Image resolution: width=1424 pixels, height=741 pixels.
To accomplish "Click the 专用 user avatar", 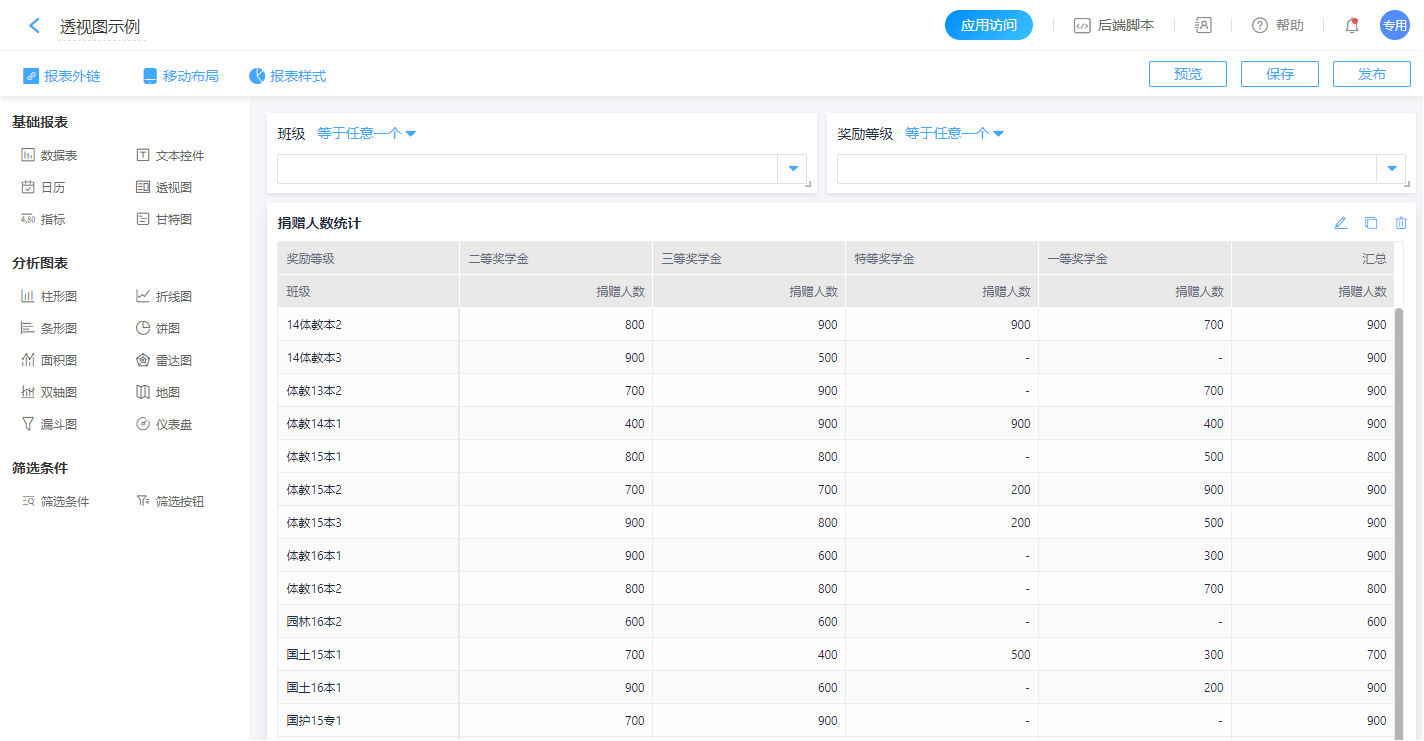I will (x=1394, y=26).
